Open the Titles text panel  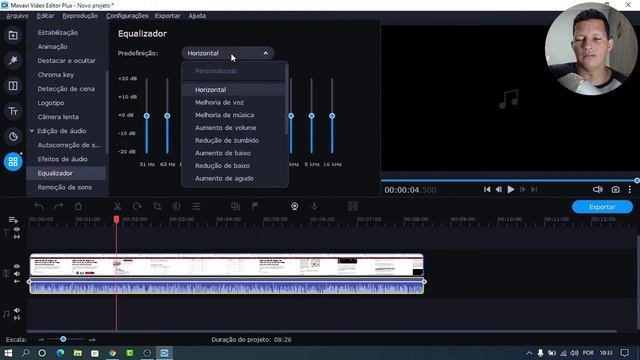point(13,111)
